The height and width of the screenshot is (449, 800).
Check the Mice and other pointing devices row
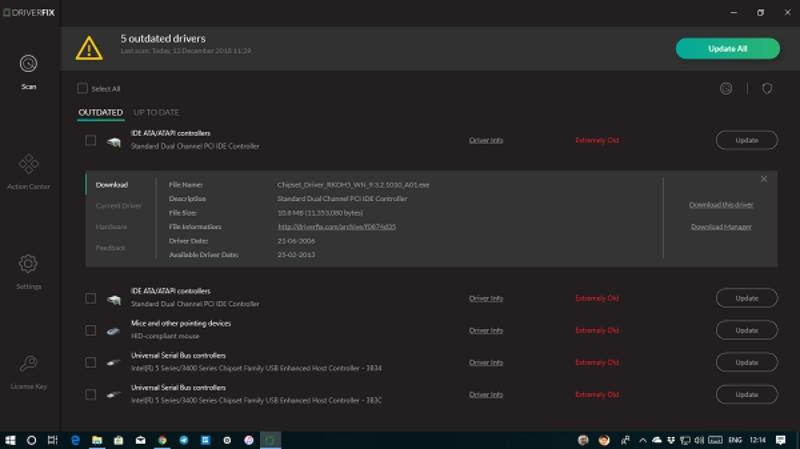click(x=90, y=330)
